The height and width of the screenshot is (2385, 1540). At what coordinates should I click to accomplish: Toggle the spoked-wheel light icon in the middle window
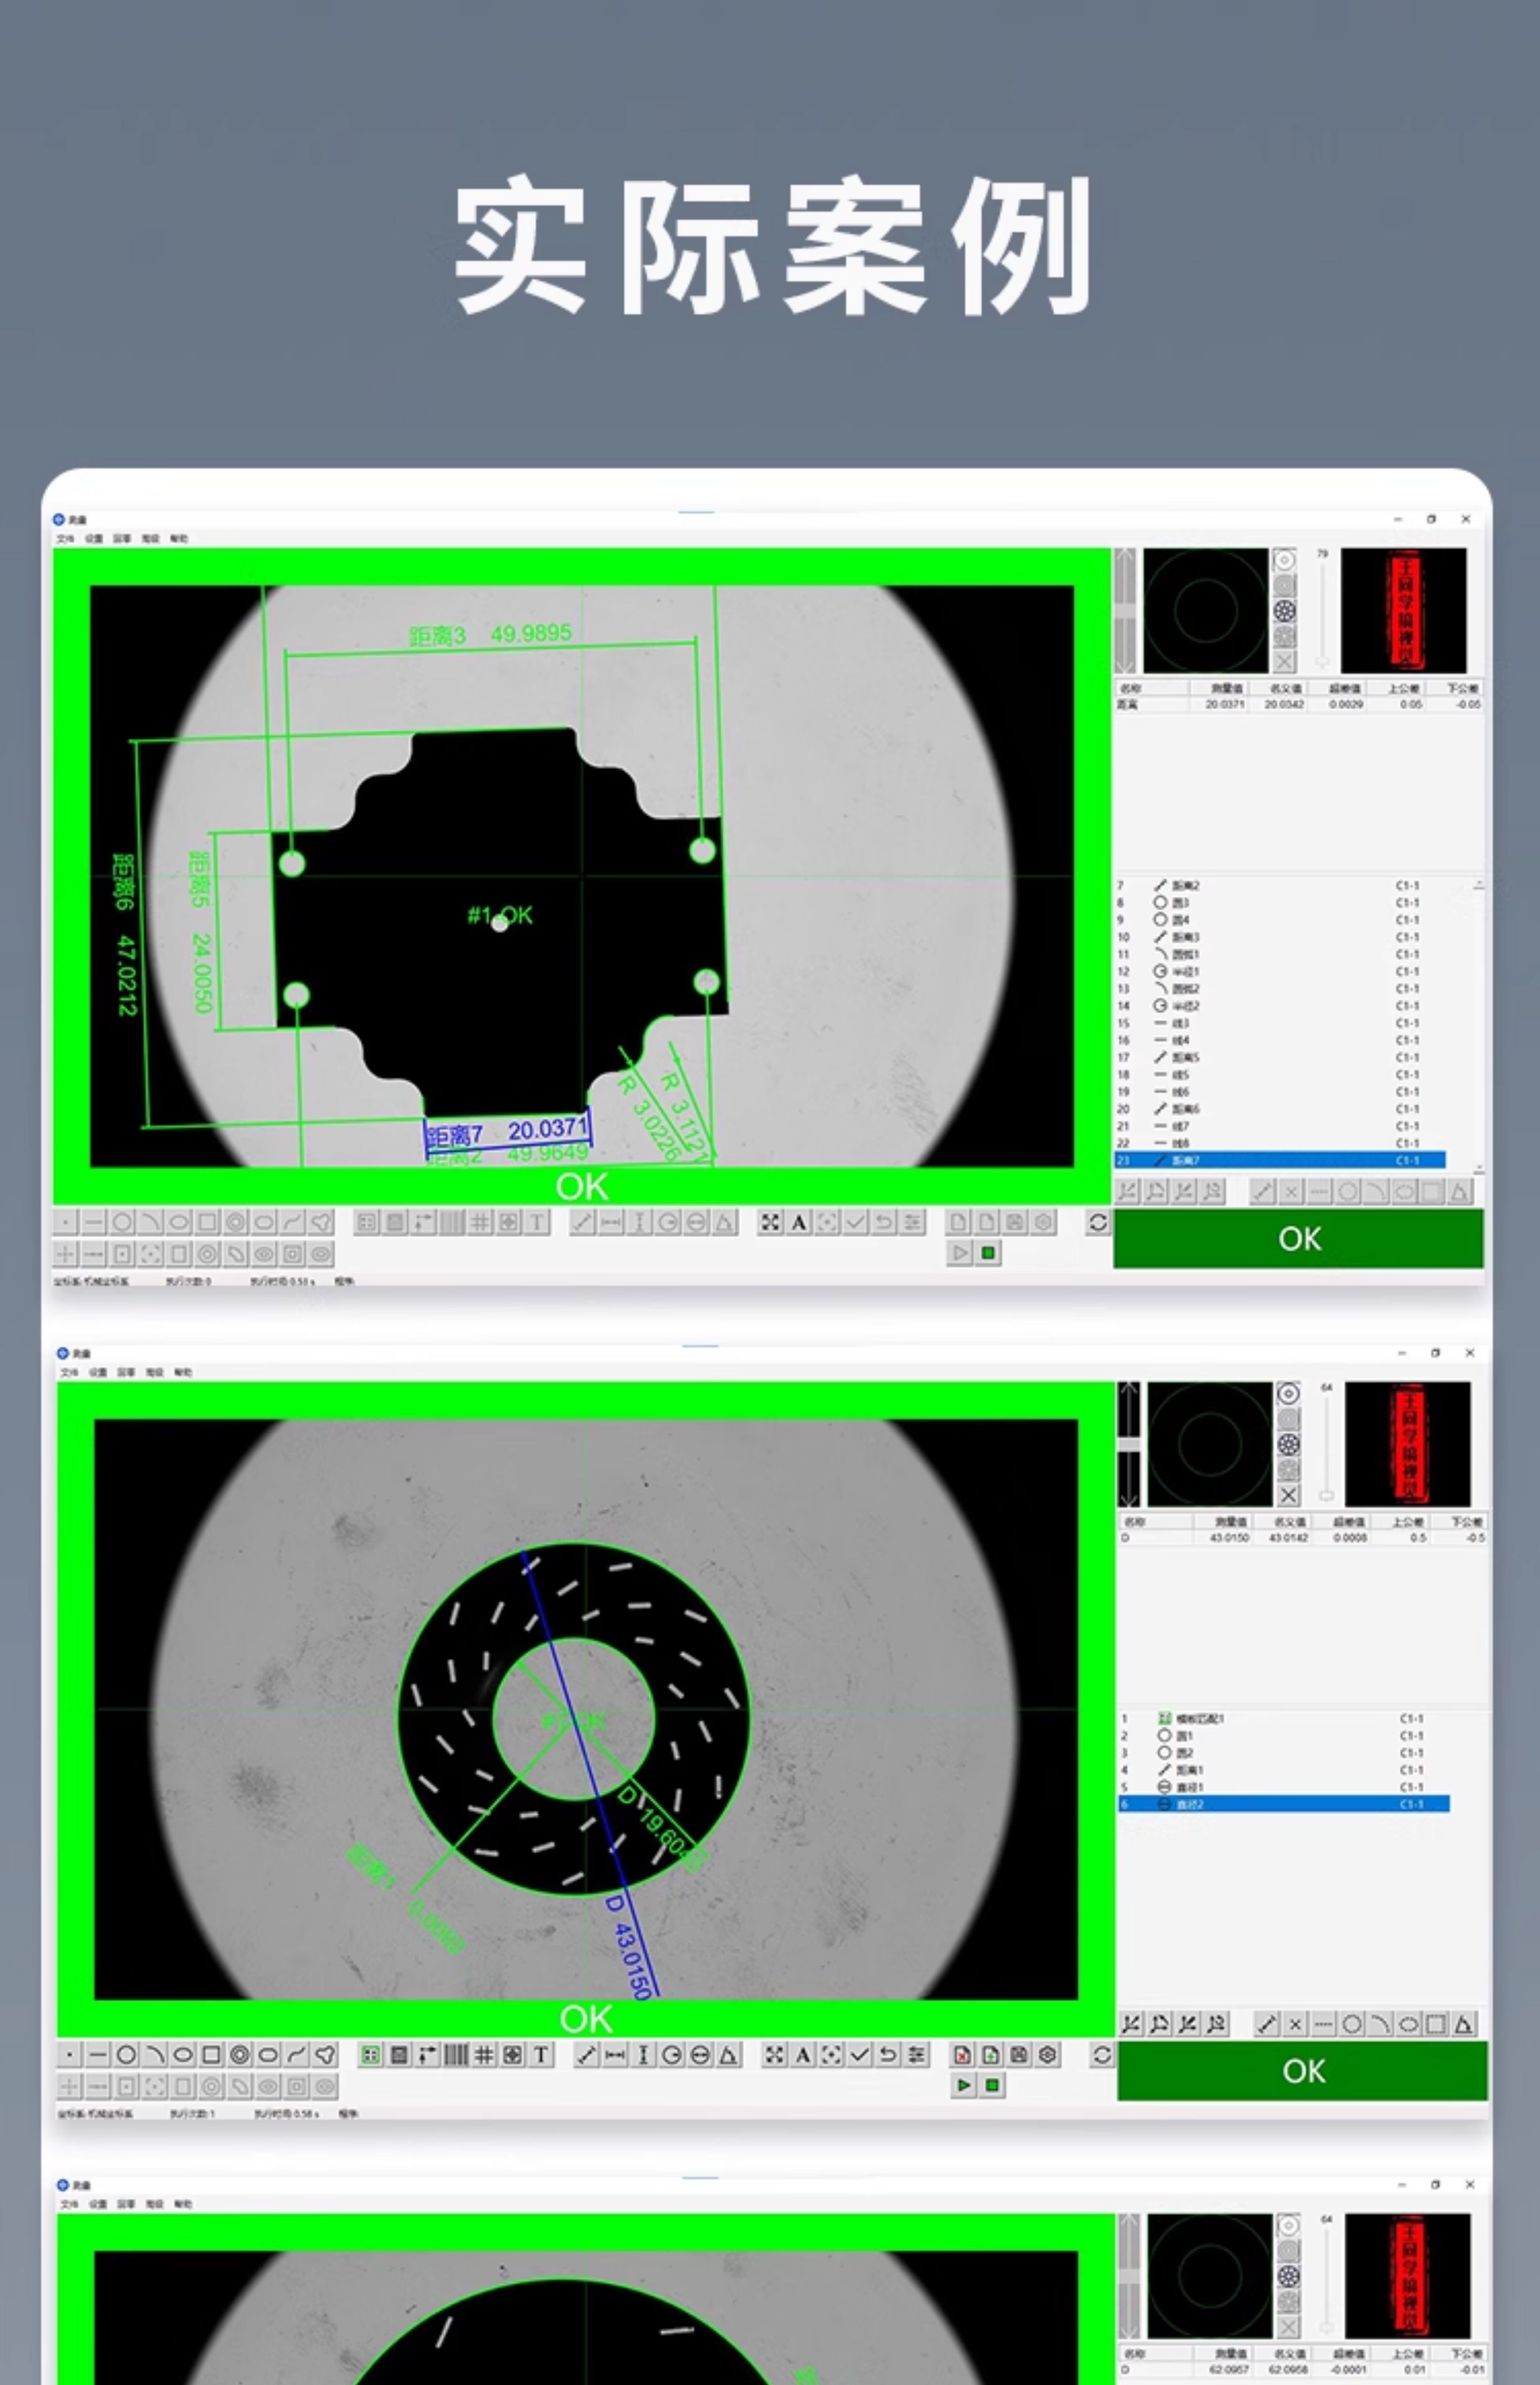1289,1444
